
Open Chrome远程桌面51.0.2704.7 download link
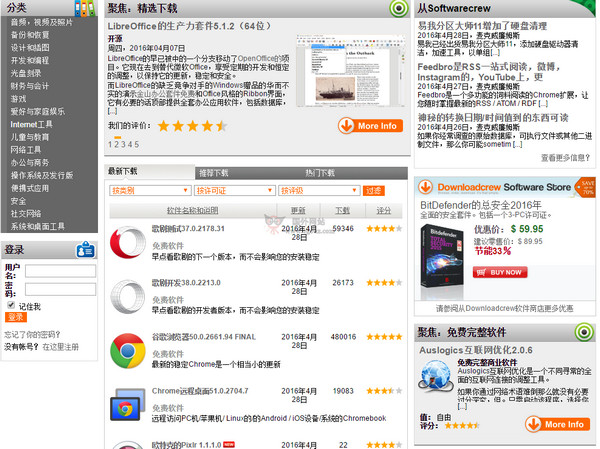(x=200, y=391)
